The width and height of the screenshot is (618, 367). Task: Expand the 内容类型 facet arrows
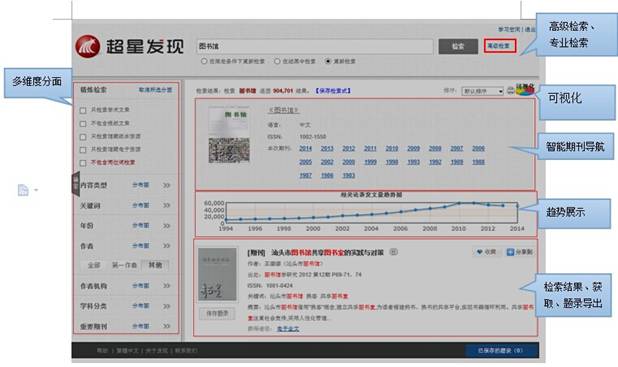[x=167, y=185]
